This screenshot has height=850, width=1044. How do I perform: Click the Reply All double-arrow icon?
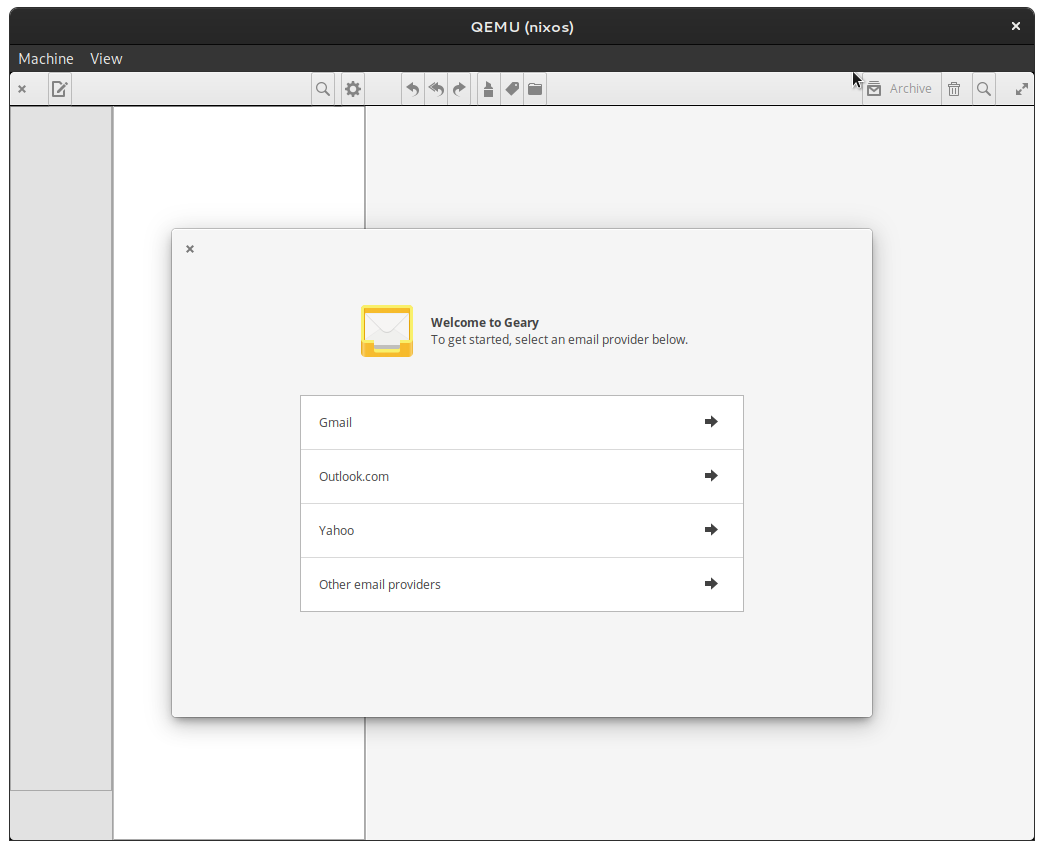tap(436, 89)
